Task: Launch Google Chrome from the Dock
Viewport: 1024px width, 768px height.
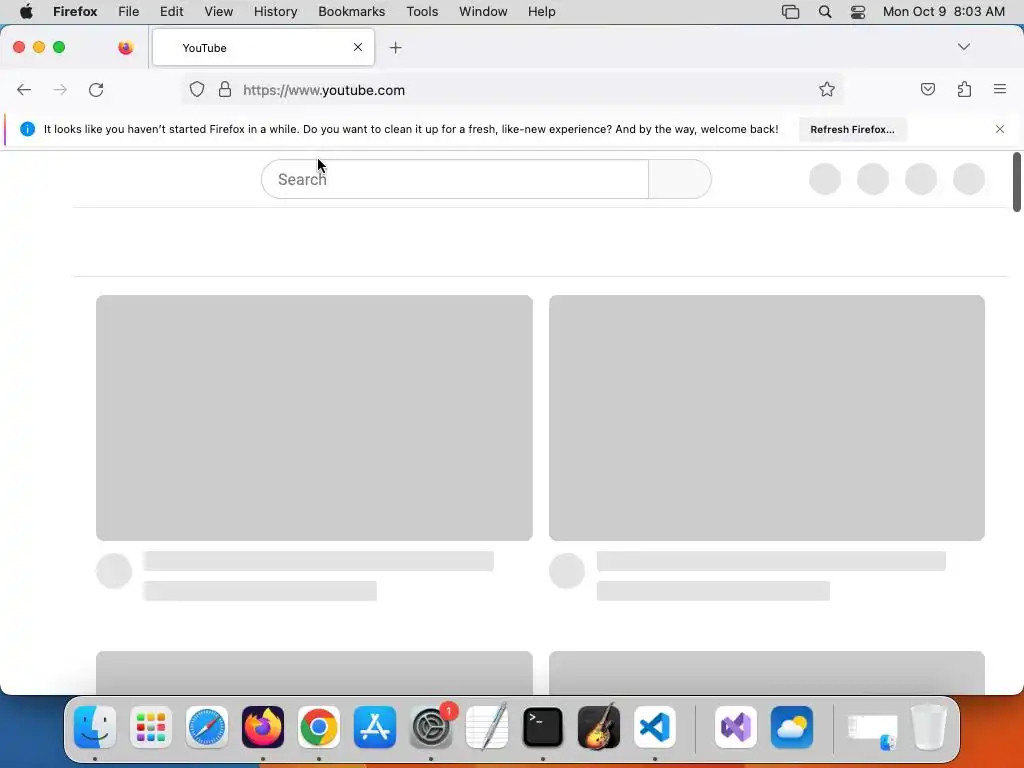Action: (x=319, y=727)
